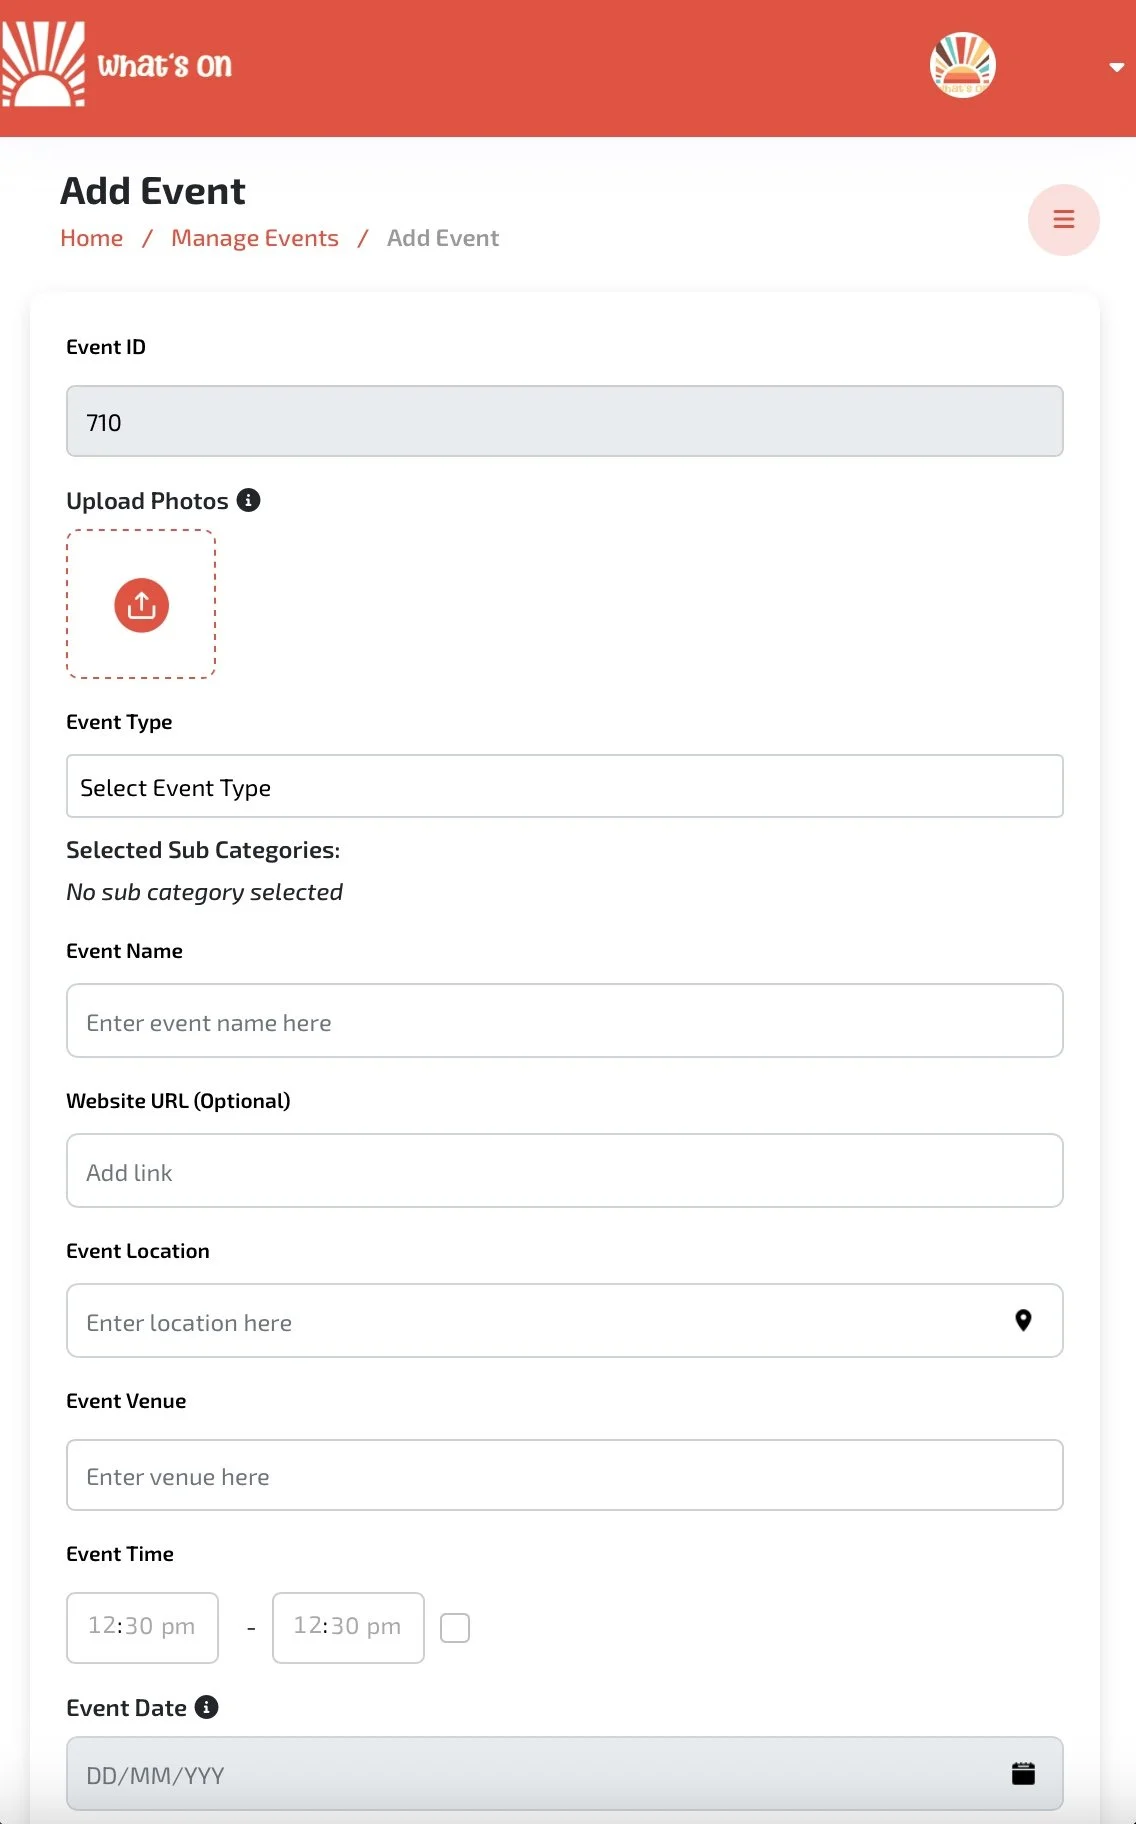1136x1824 pixels.
Task: Expand the account dropdown arrow
Action: 1116,67
